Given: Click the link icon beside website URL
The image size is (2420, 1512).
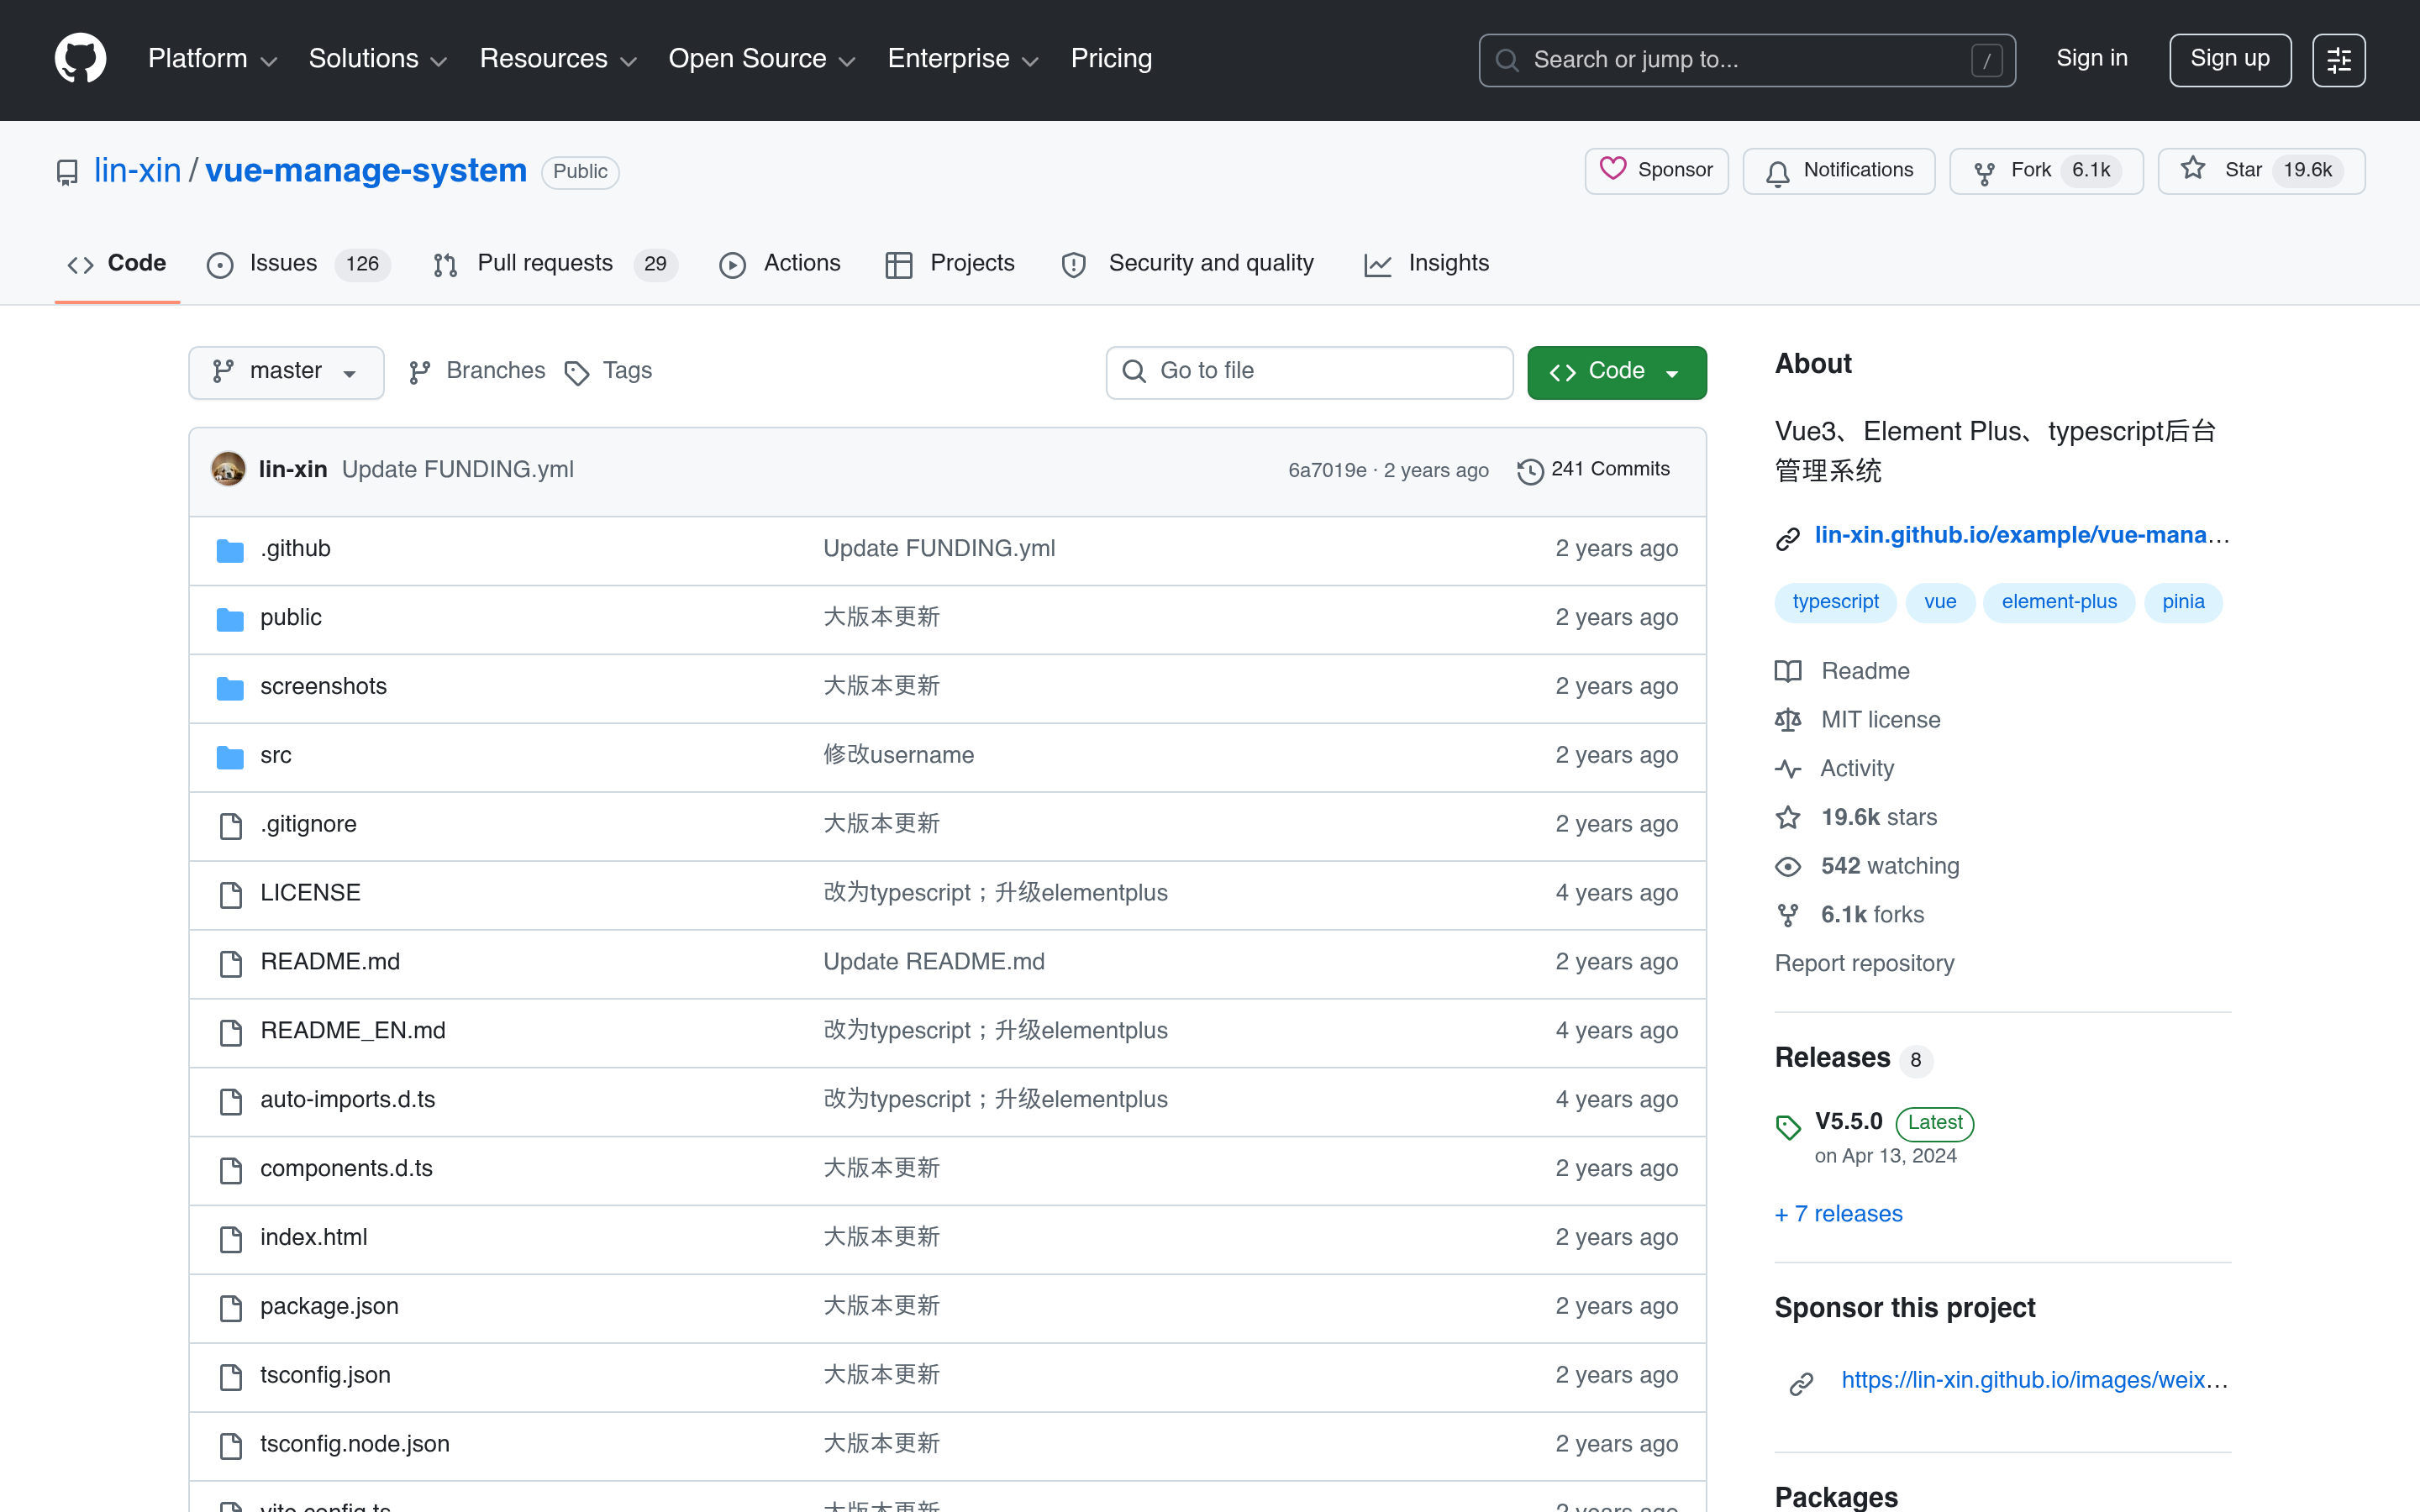Looking at the screenshot, I should coord(1788,538).
